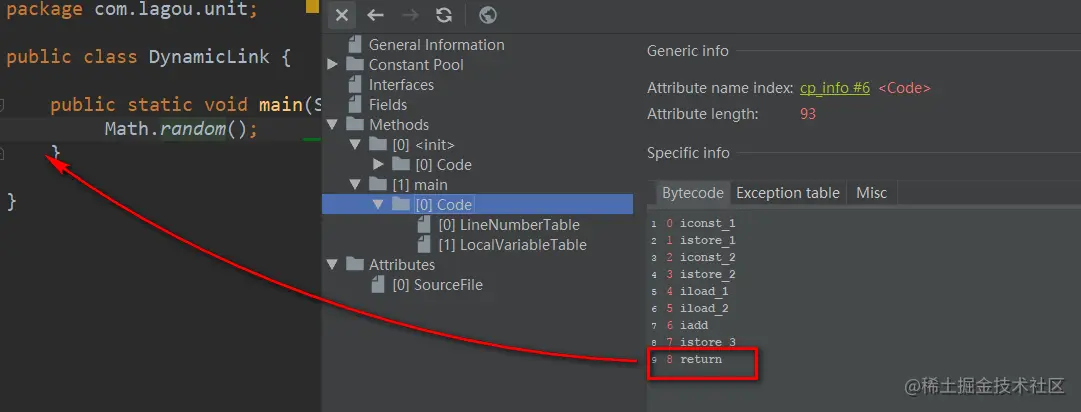The width and height of the screenshot is (1081, 412).
Task: Collapse the Attributes node
Action: coord(332,265)
